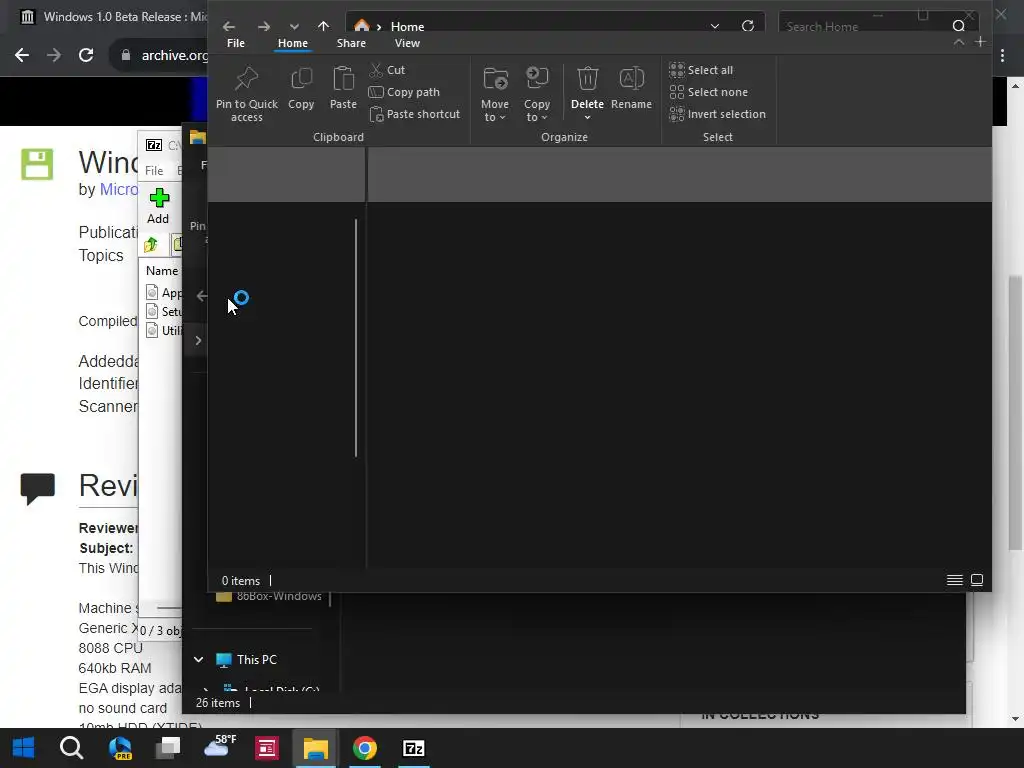Open the address bar history dropdown

(714, 26)
